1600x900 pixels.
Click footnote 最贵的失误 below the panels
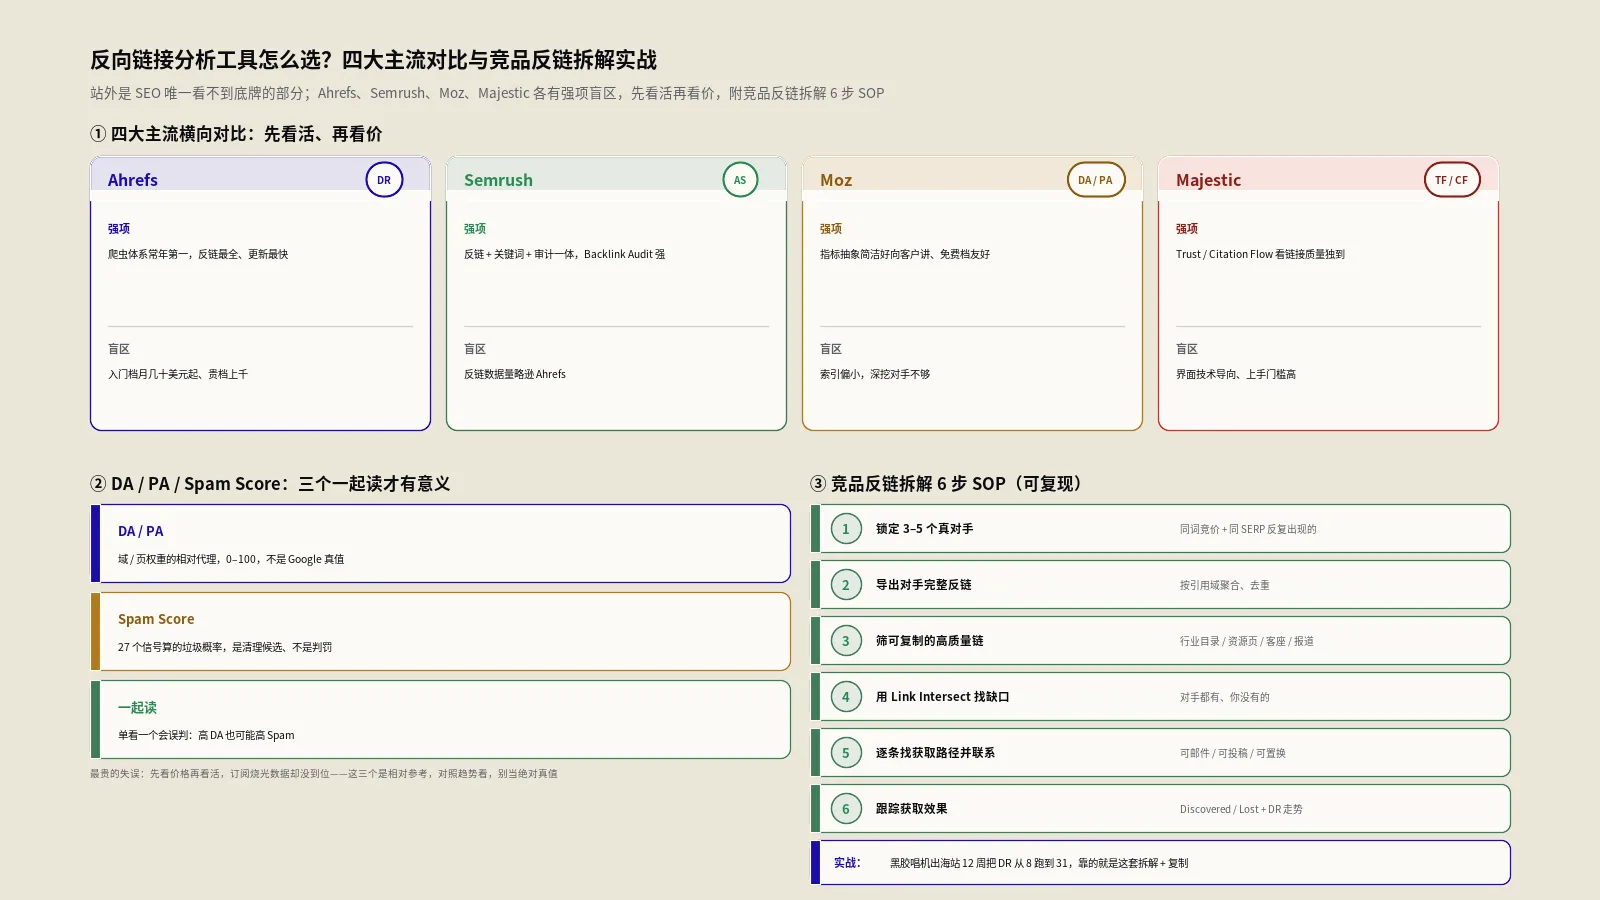click(324, 773)
